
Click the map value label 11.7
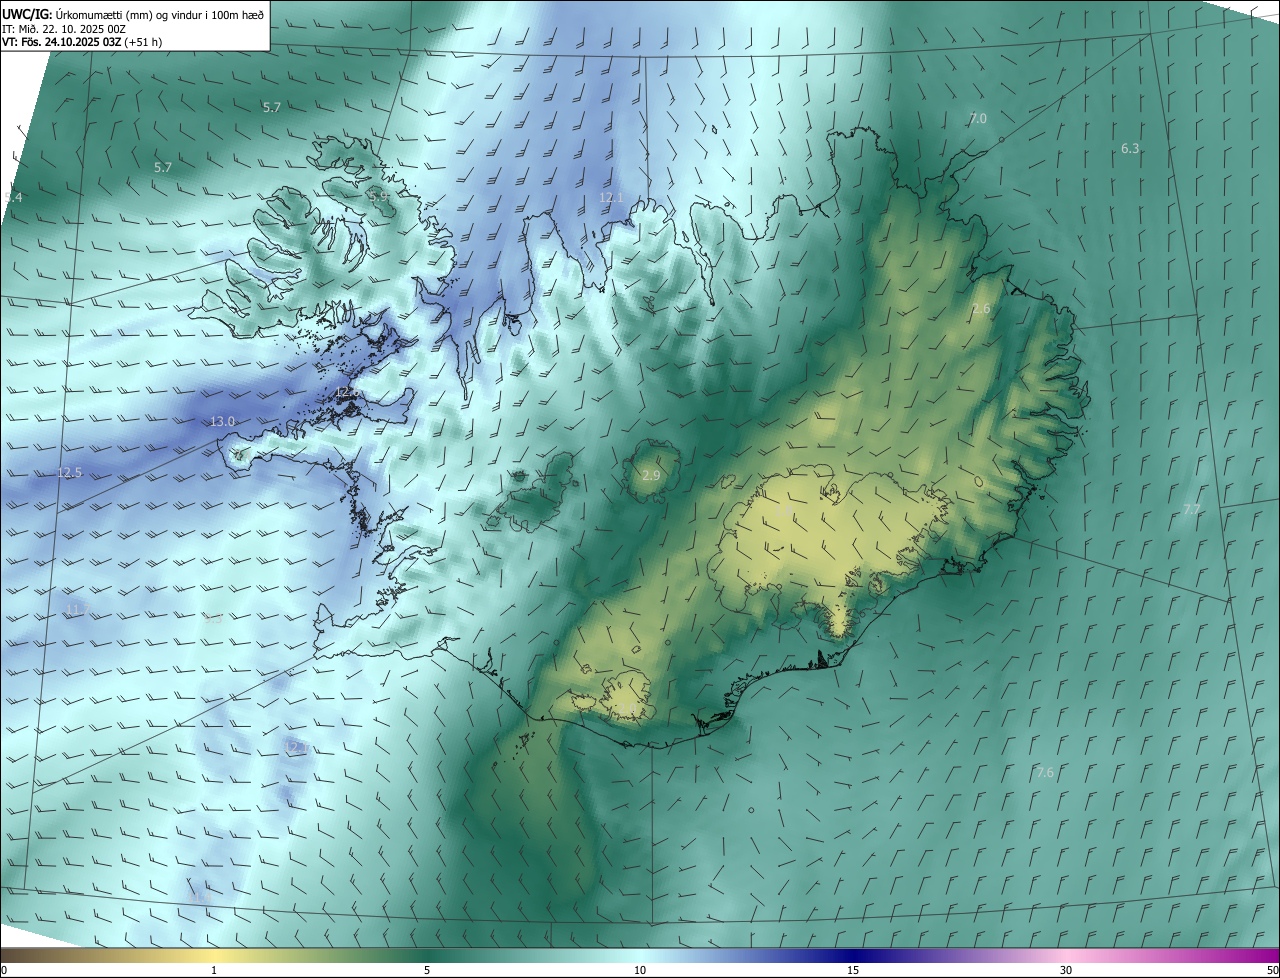(x=76, y=609)
